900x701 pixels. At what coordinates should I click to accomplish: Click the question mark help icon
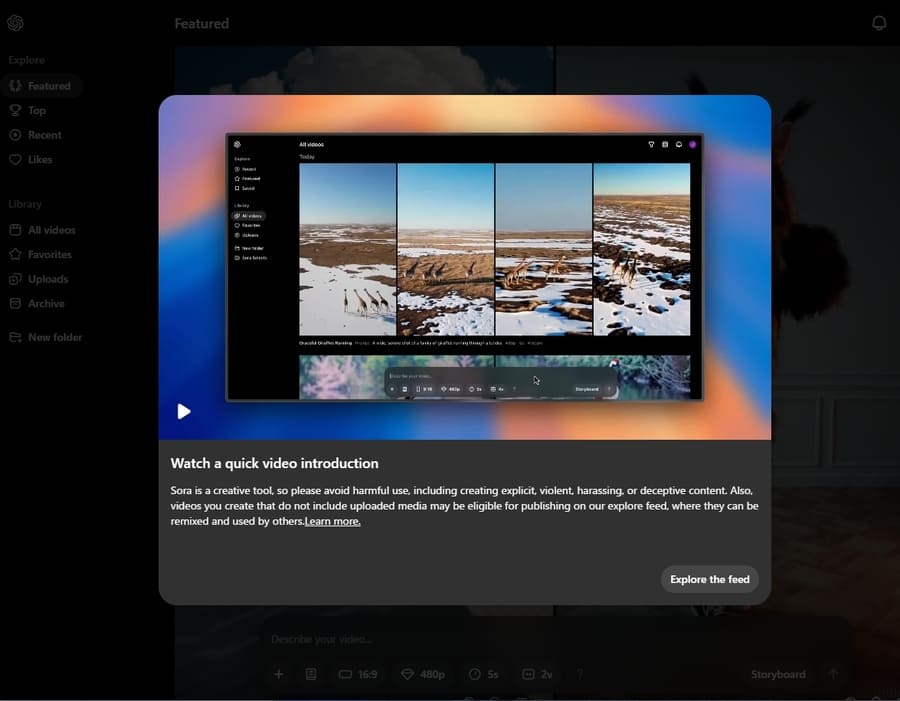coord(580,675)
